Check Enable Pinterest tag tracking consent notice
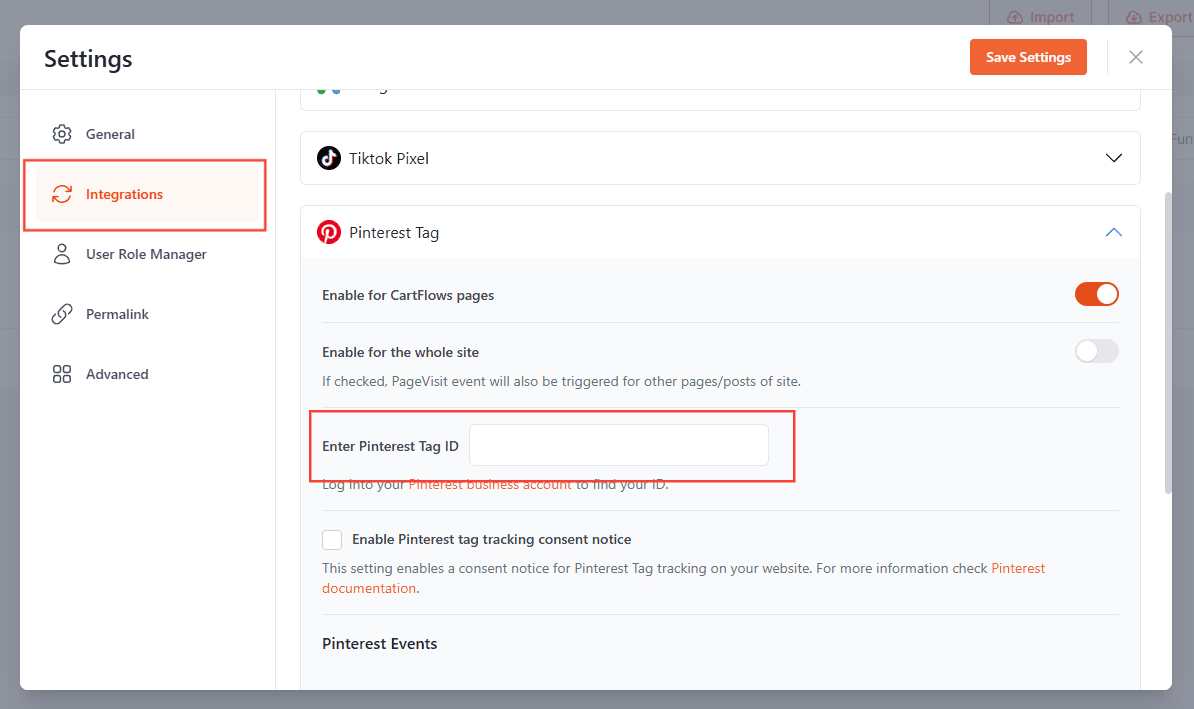 (332, 540)
